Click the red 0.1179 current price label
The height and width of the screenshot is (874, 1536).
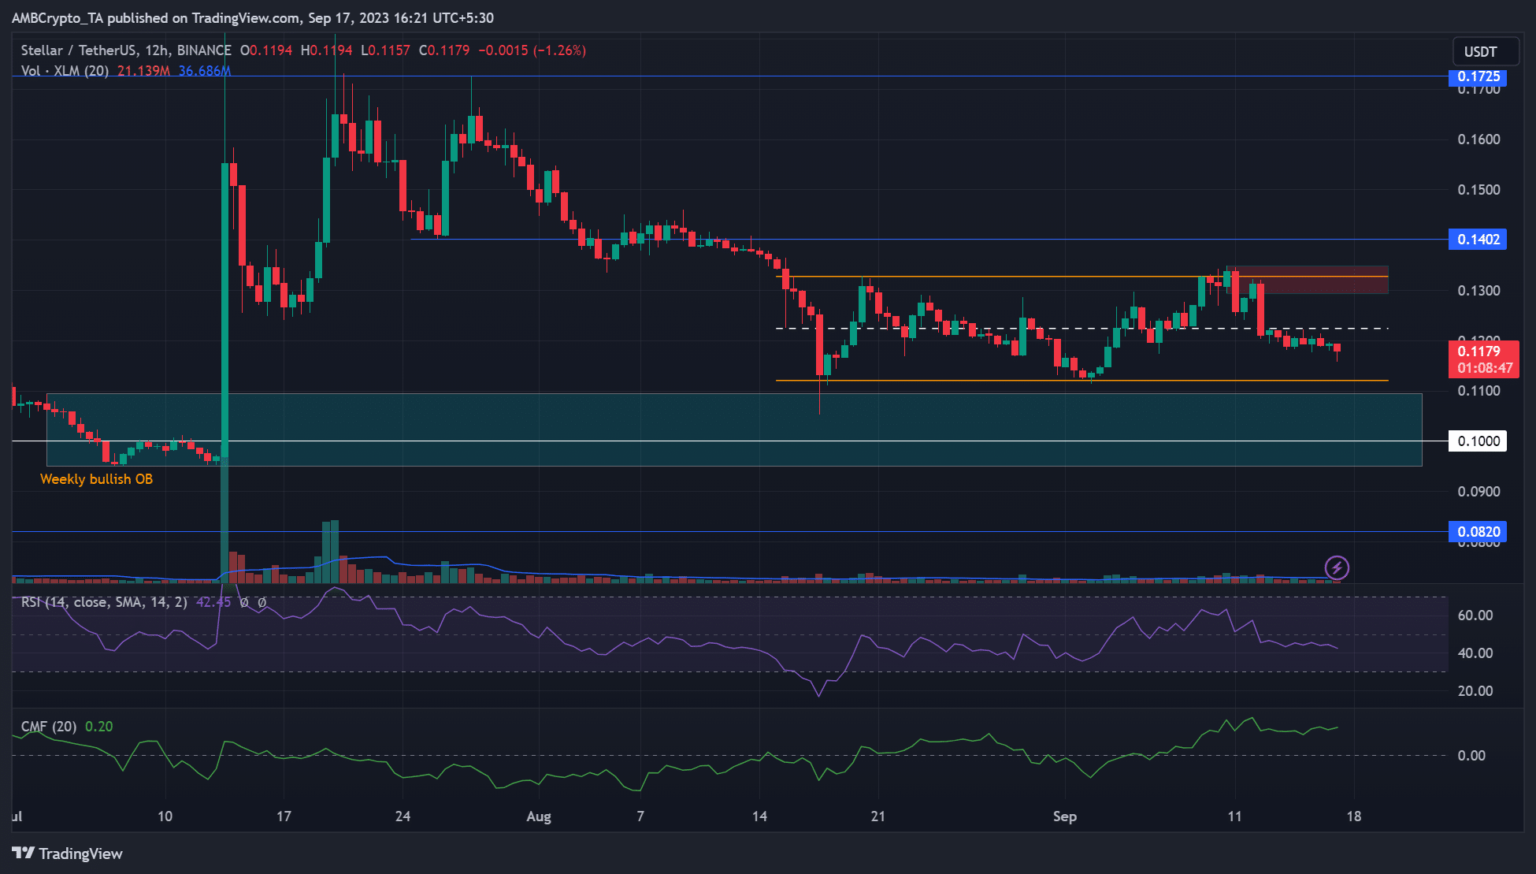click(1482, 352)
